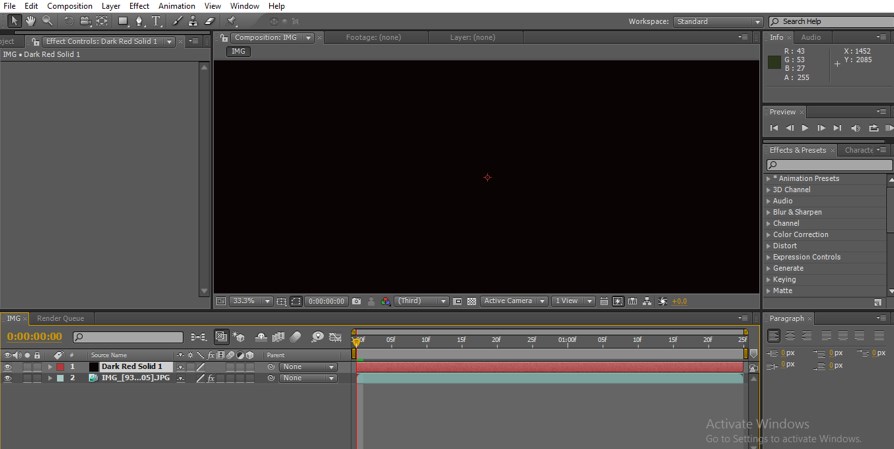Select the Eraser tool
The height and width of the screenshot is (449, 894).
coord(209,21)
